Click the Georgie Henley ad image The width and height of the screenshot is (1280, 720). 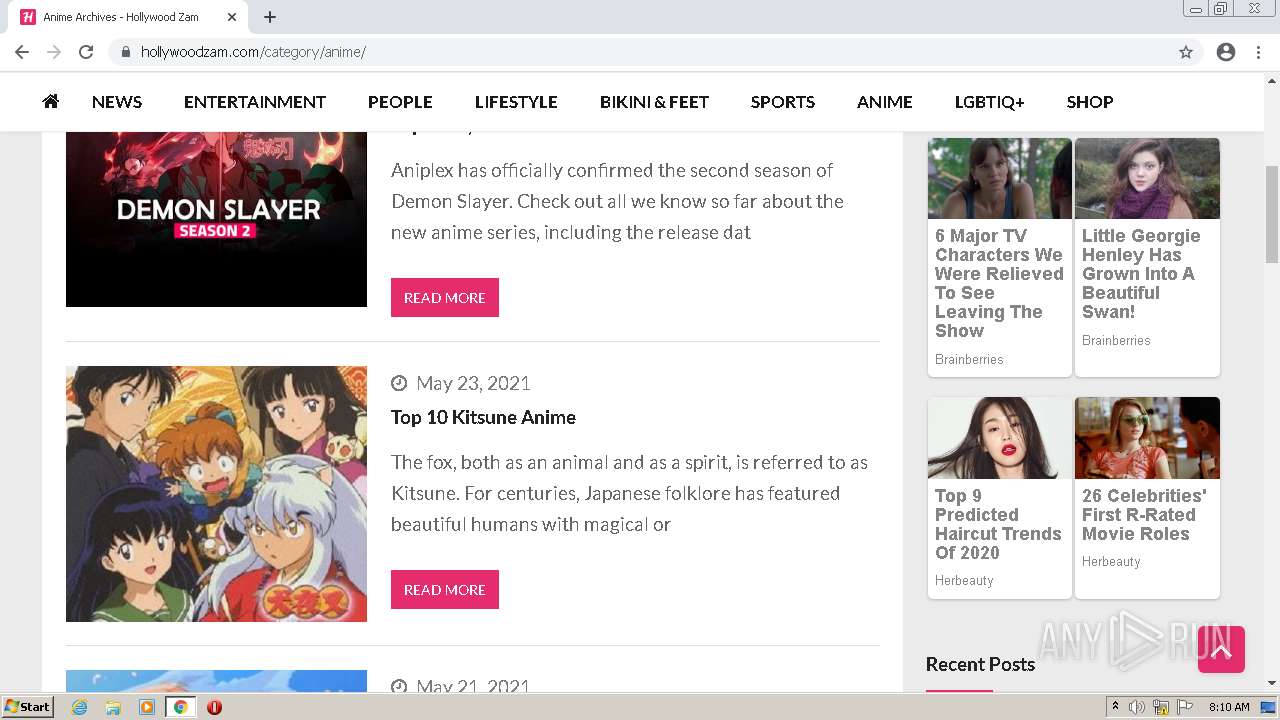(1147, 178)
